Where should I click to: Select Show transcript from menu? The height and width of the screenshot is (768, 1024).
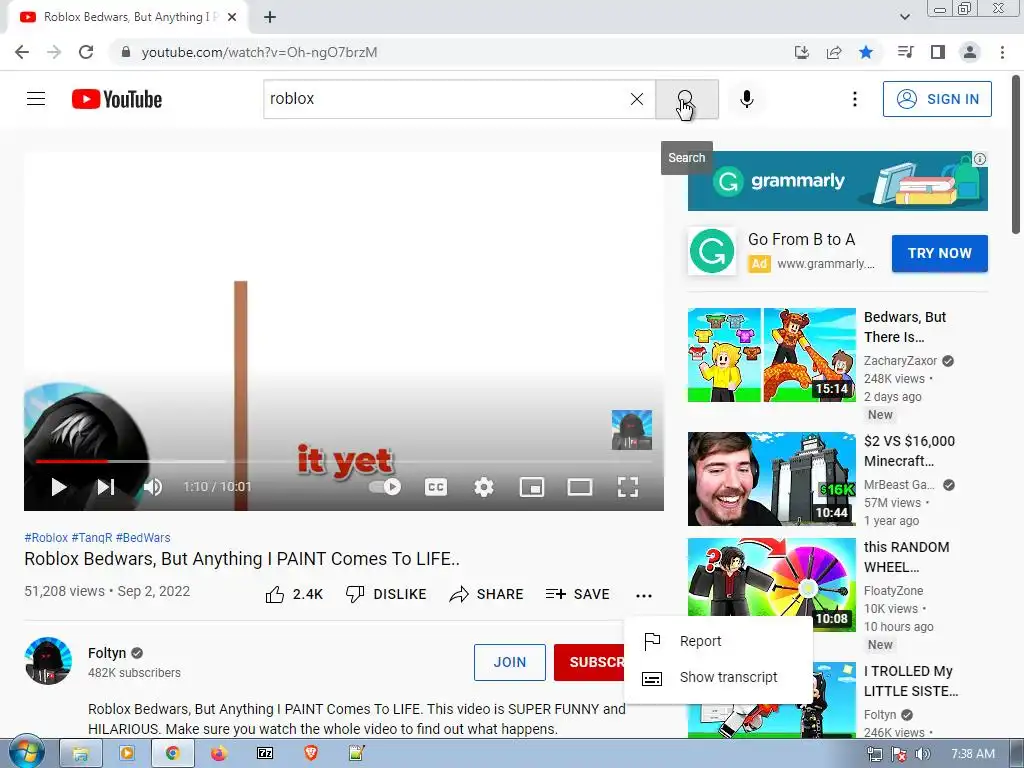[x=718, y=677]
